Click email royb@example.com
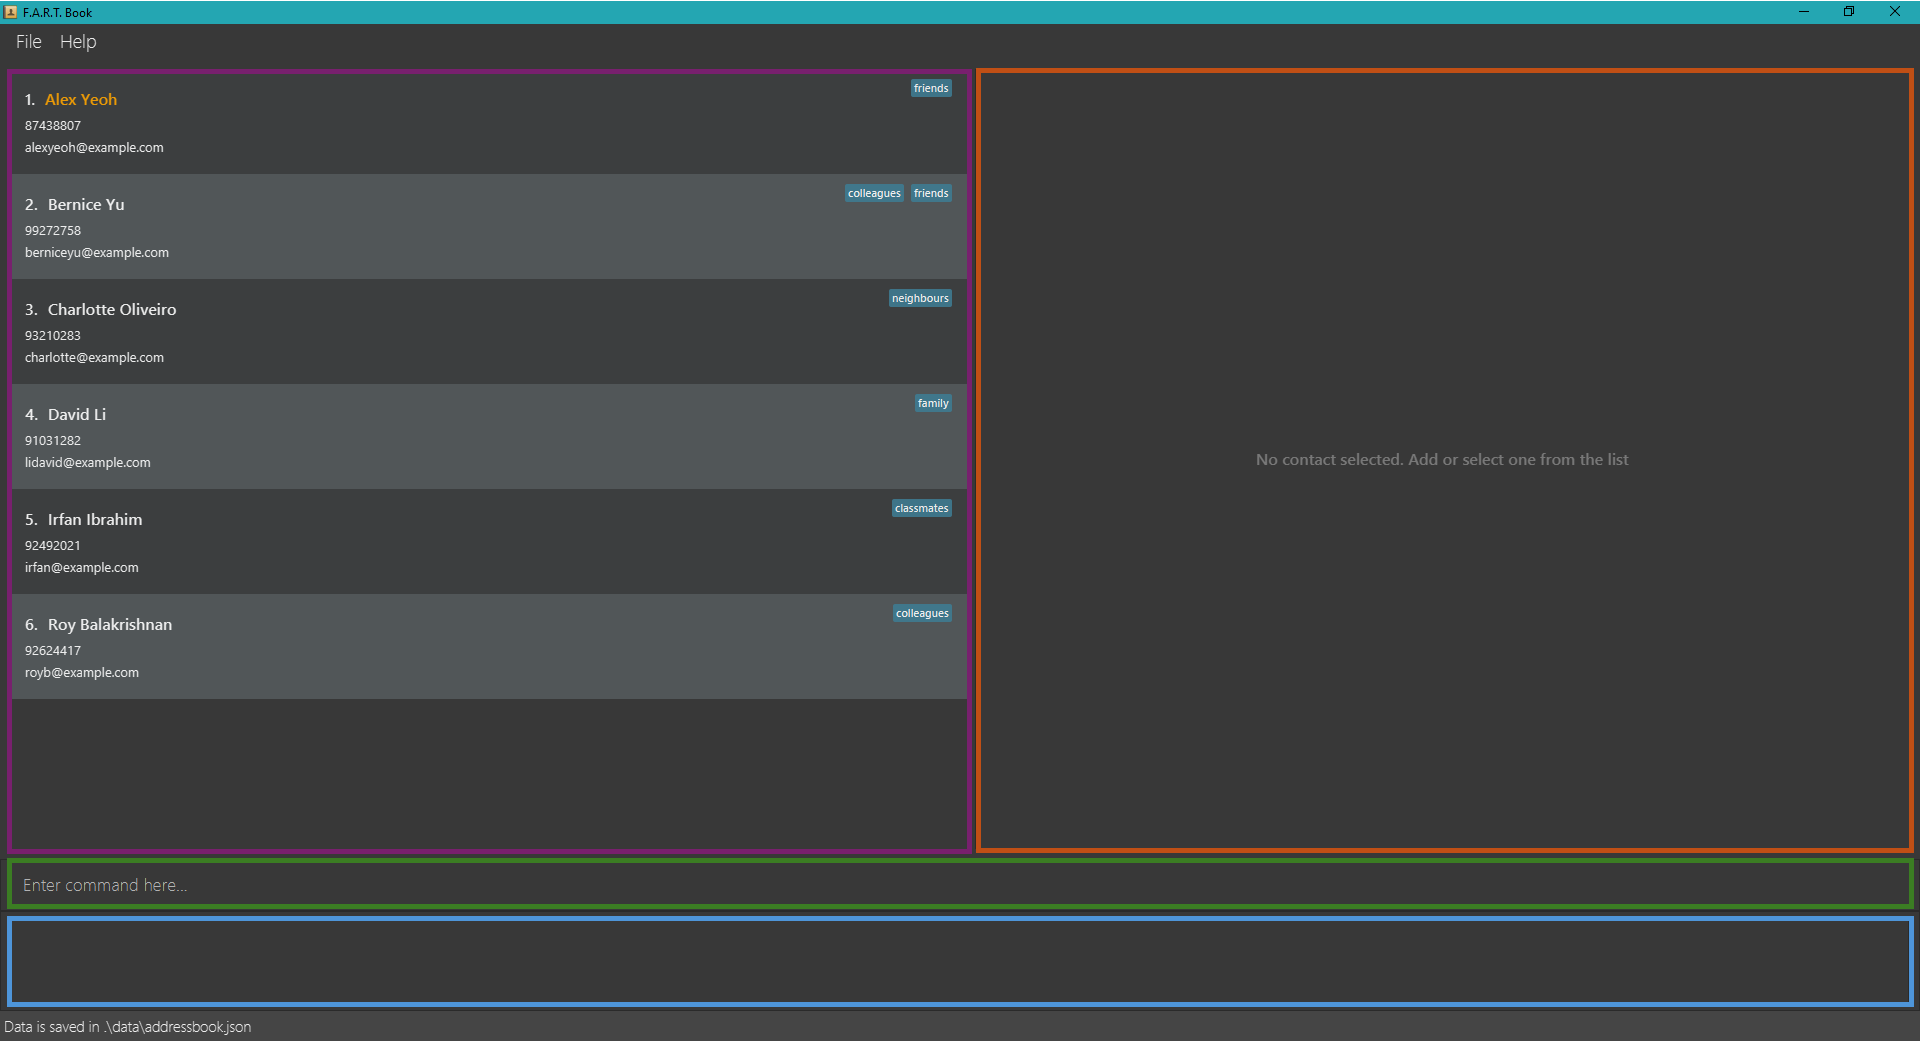This screenshot has width=1920, height=1041. click(82, 673)
